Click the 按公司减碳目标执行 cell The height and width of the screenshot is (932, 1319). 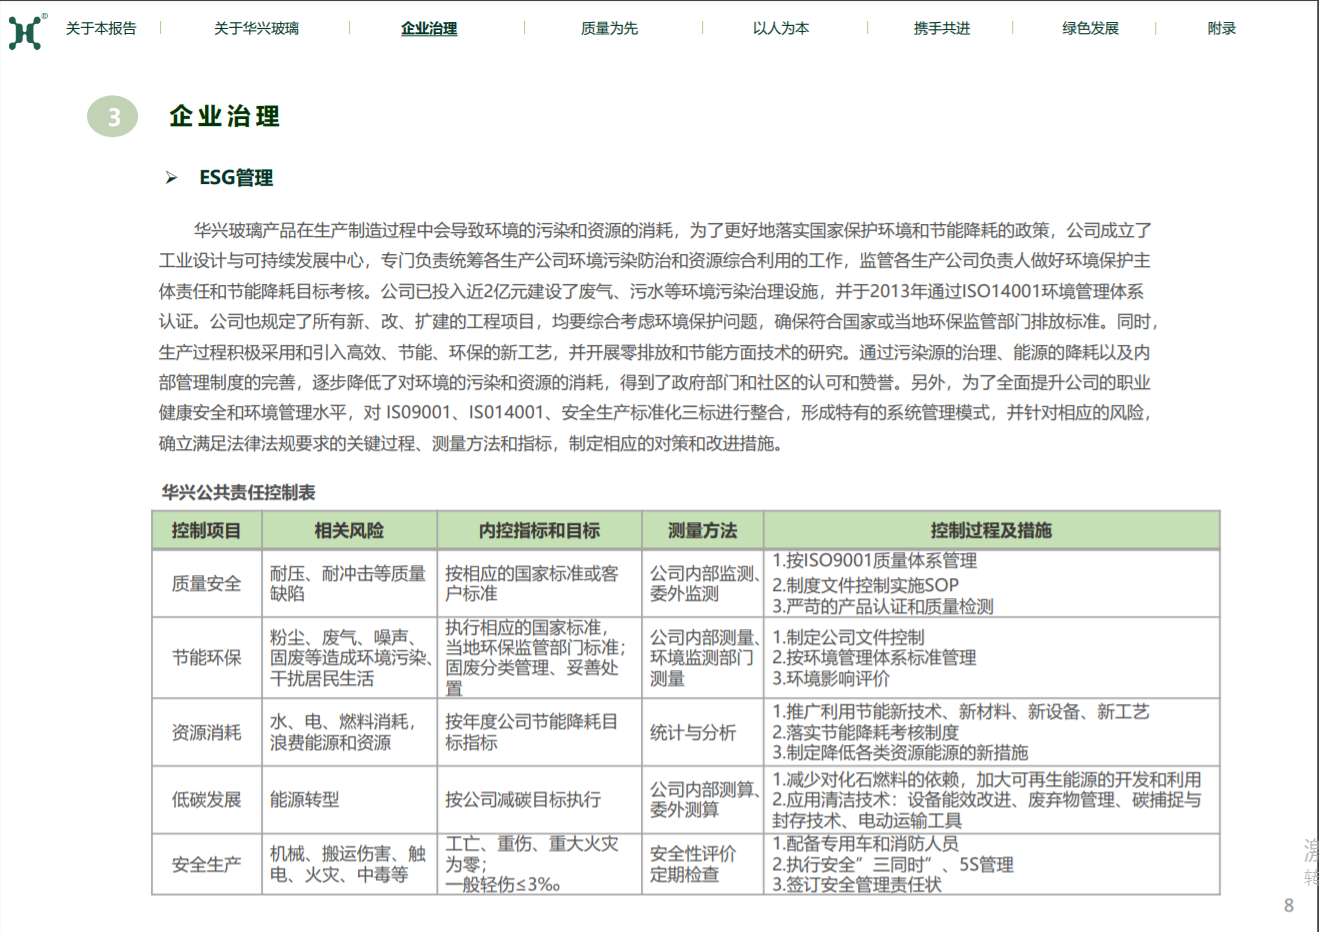pos(539,799)
